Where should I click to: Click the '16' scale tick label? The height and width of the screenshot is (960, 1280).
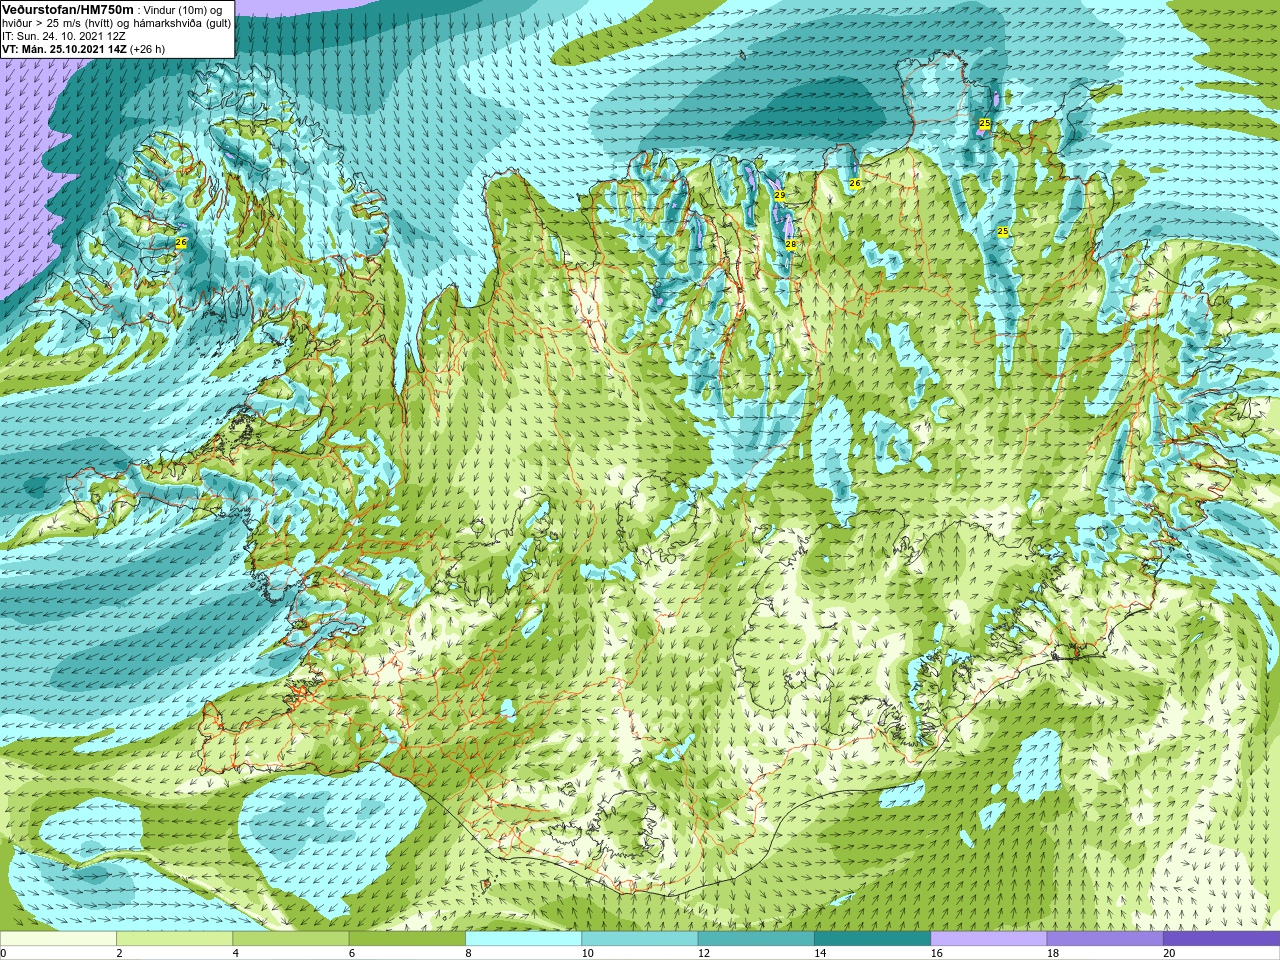point(937,953)
